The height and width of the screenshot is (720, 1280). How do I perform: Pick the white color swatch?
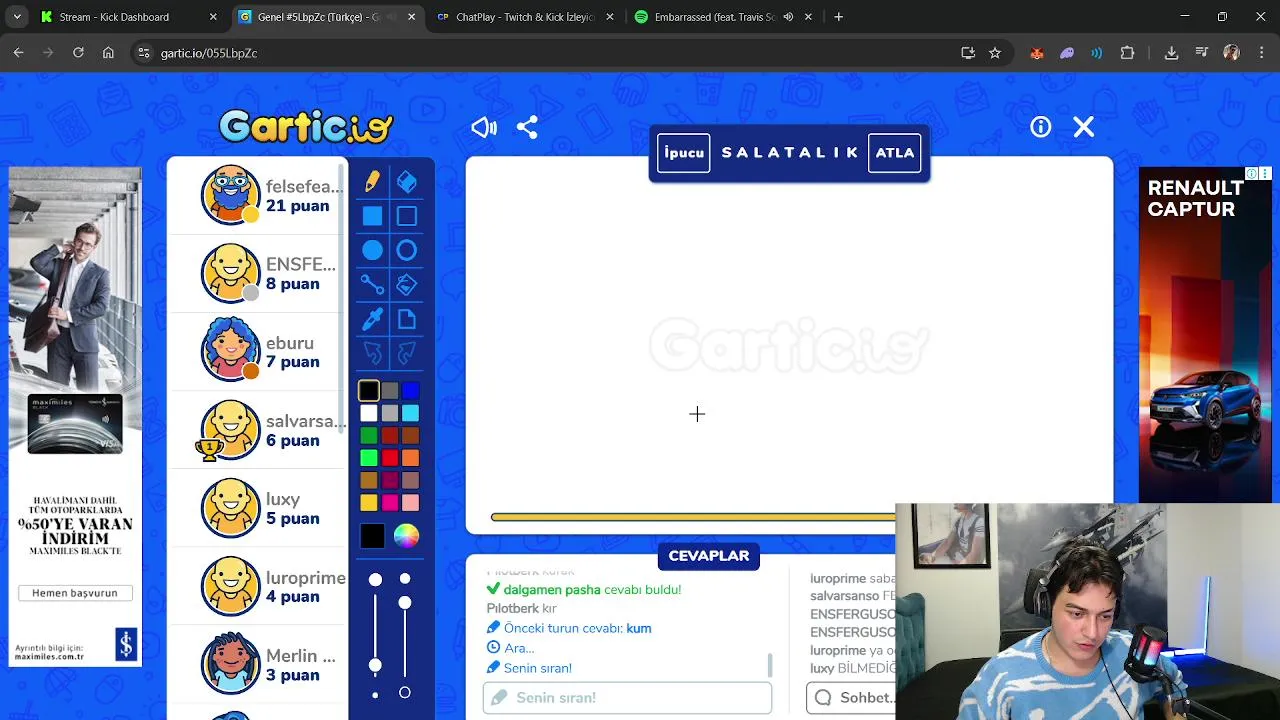point(369,413)
